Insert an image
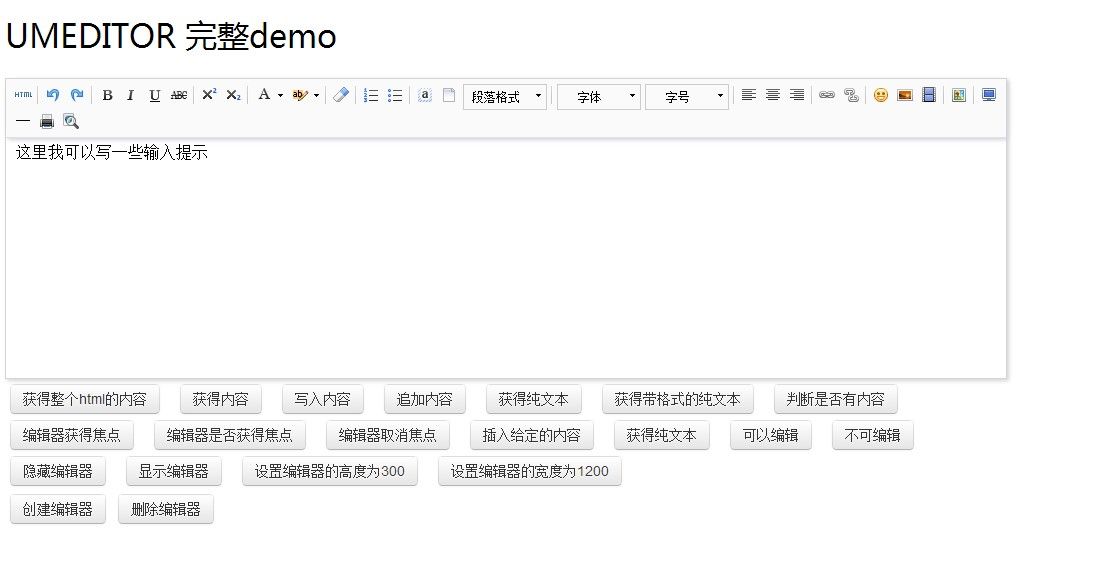Screen dimensions: 1096x574 coord(904,95)
